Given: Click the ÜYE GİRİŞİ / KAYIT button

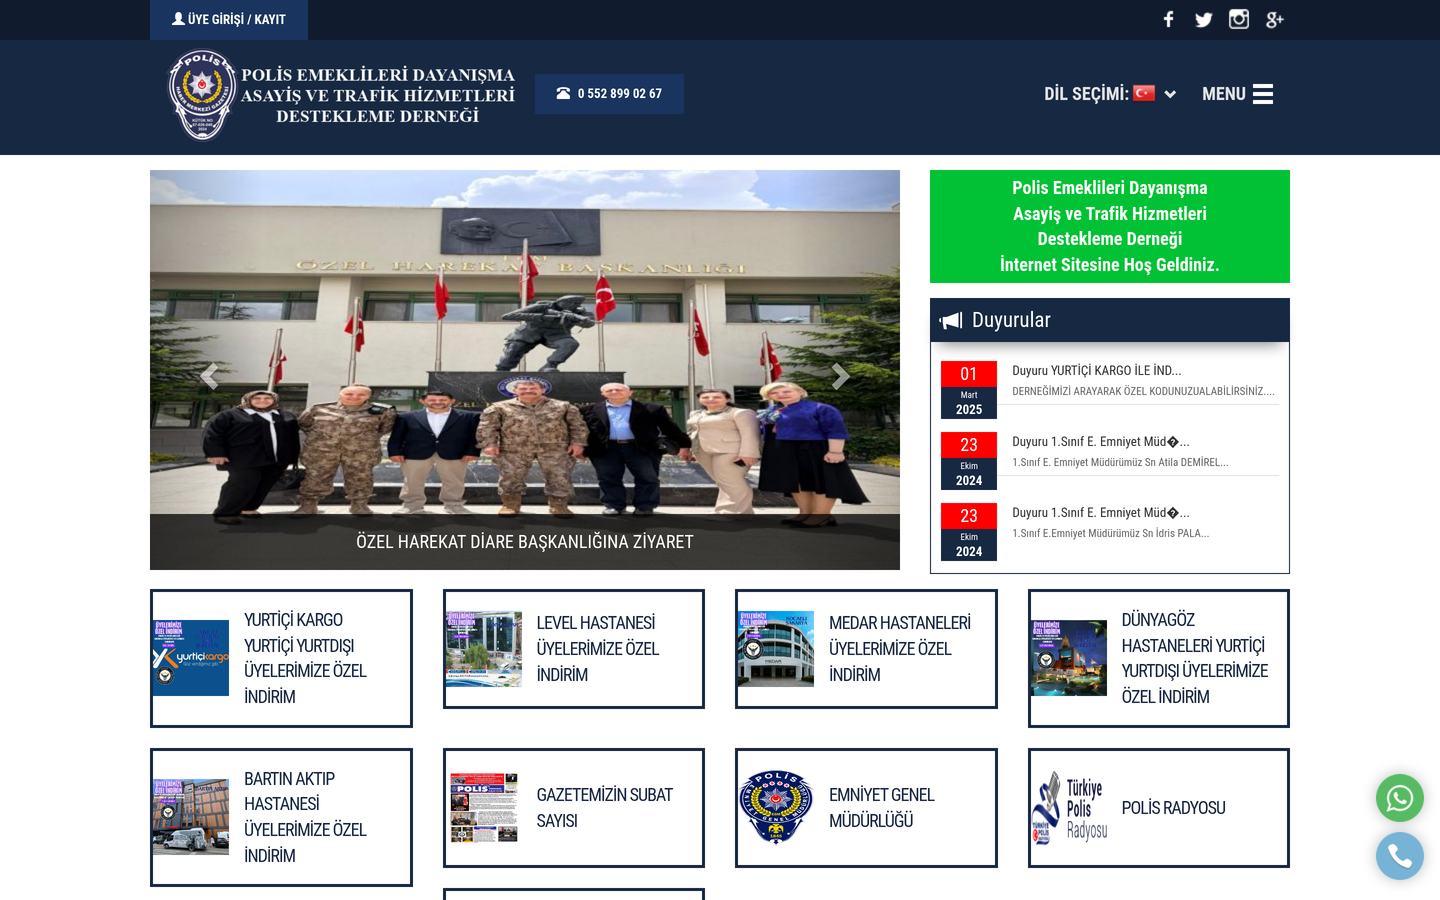Looking at the screenshot, I should click(229, 19).
